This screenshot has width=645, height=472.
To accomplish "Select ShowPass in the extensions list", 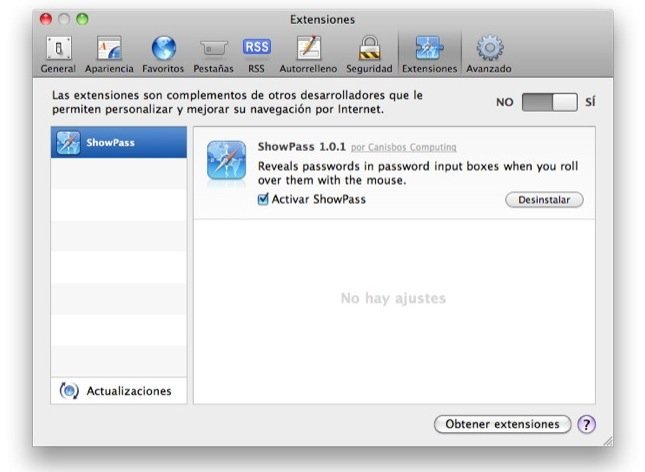I will coord(119,142).
